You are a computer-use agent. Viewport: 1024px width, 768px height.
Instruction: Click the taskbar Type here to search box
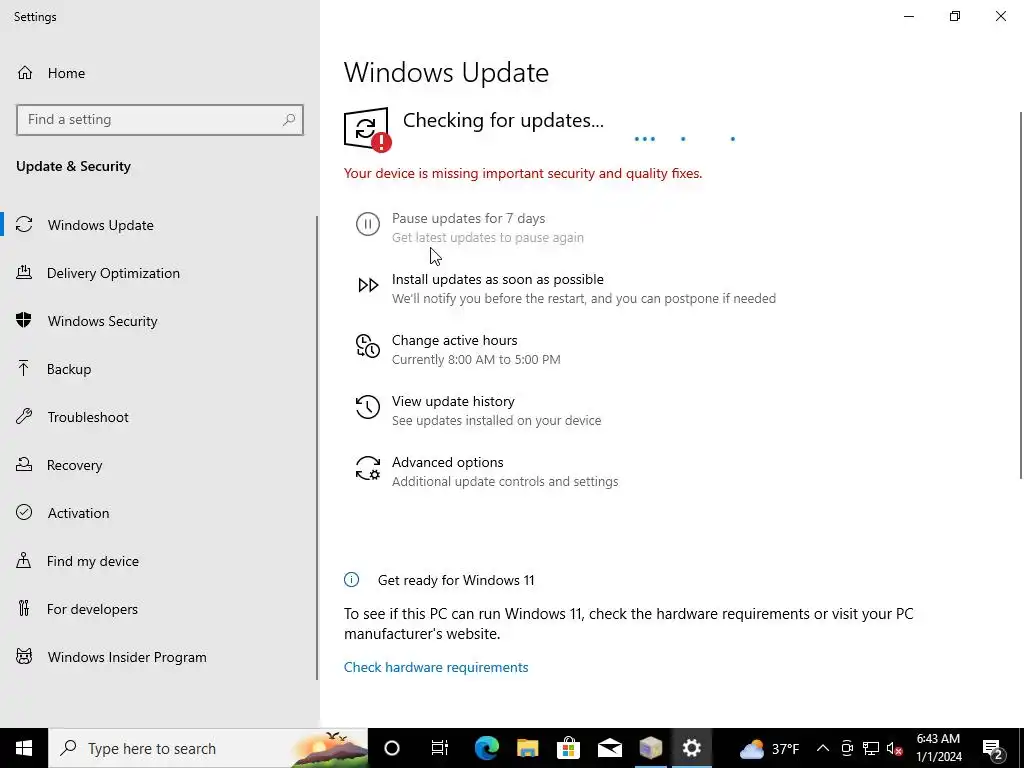[x=208, y=748]
